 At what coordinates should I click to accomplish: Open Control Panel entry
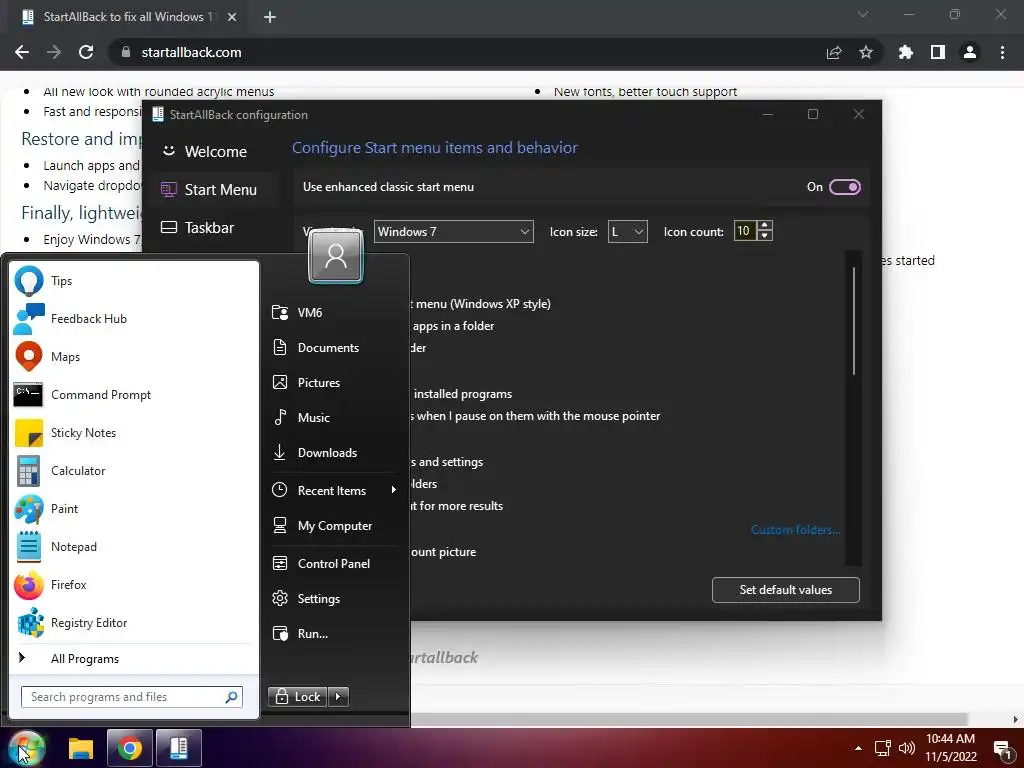tap(334, 563)
